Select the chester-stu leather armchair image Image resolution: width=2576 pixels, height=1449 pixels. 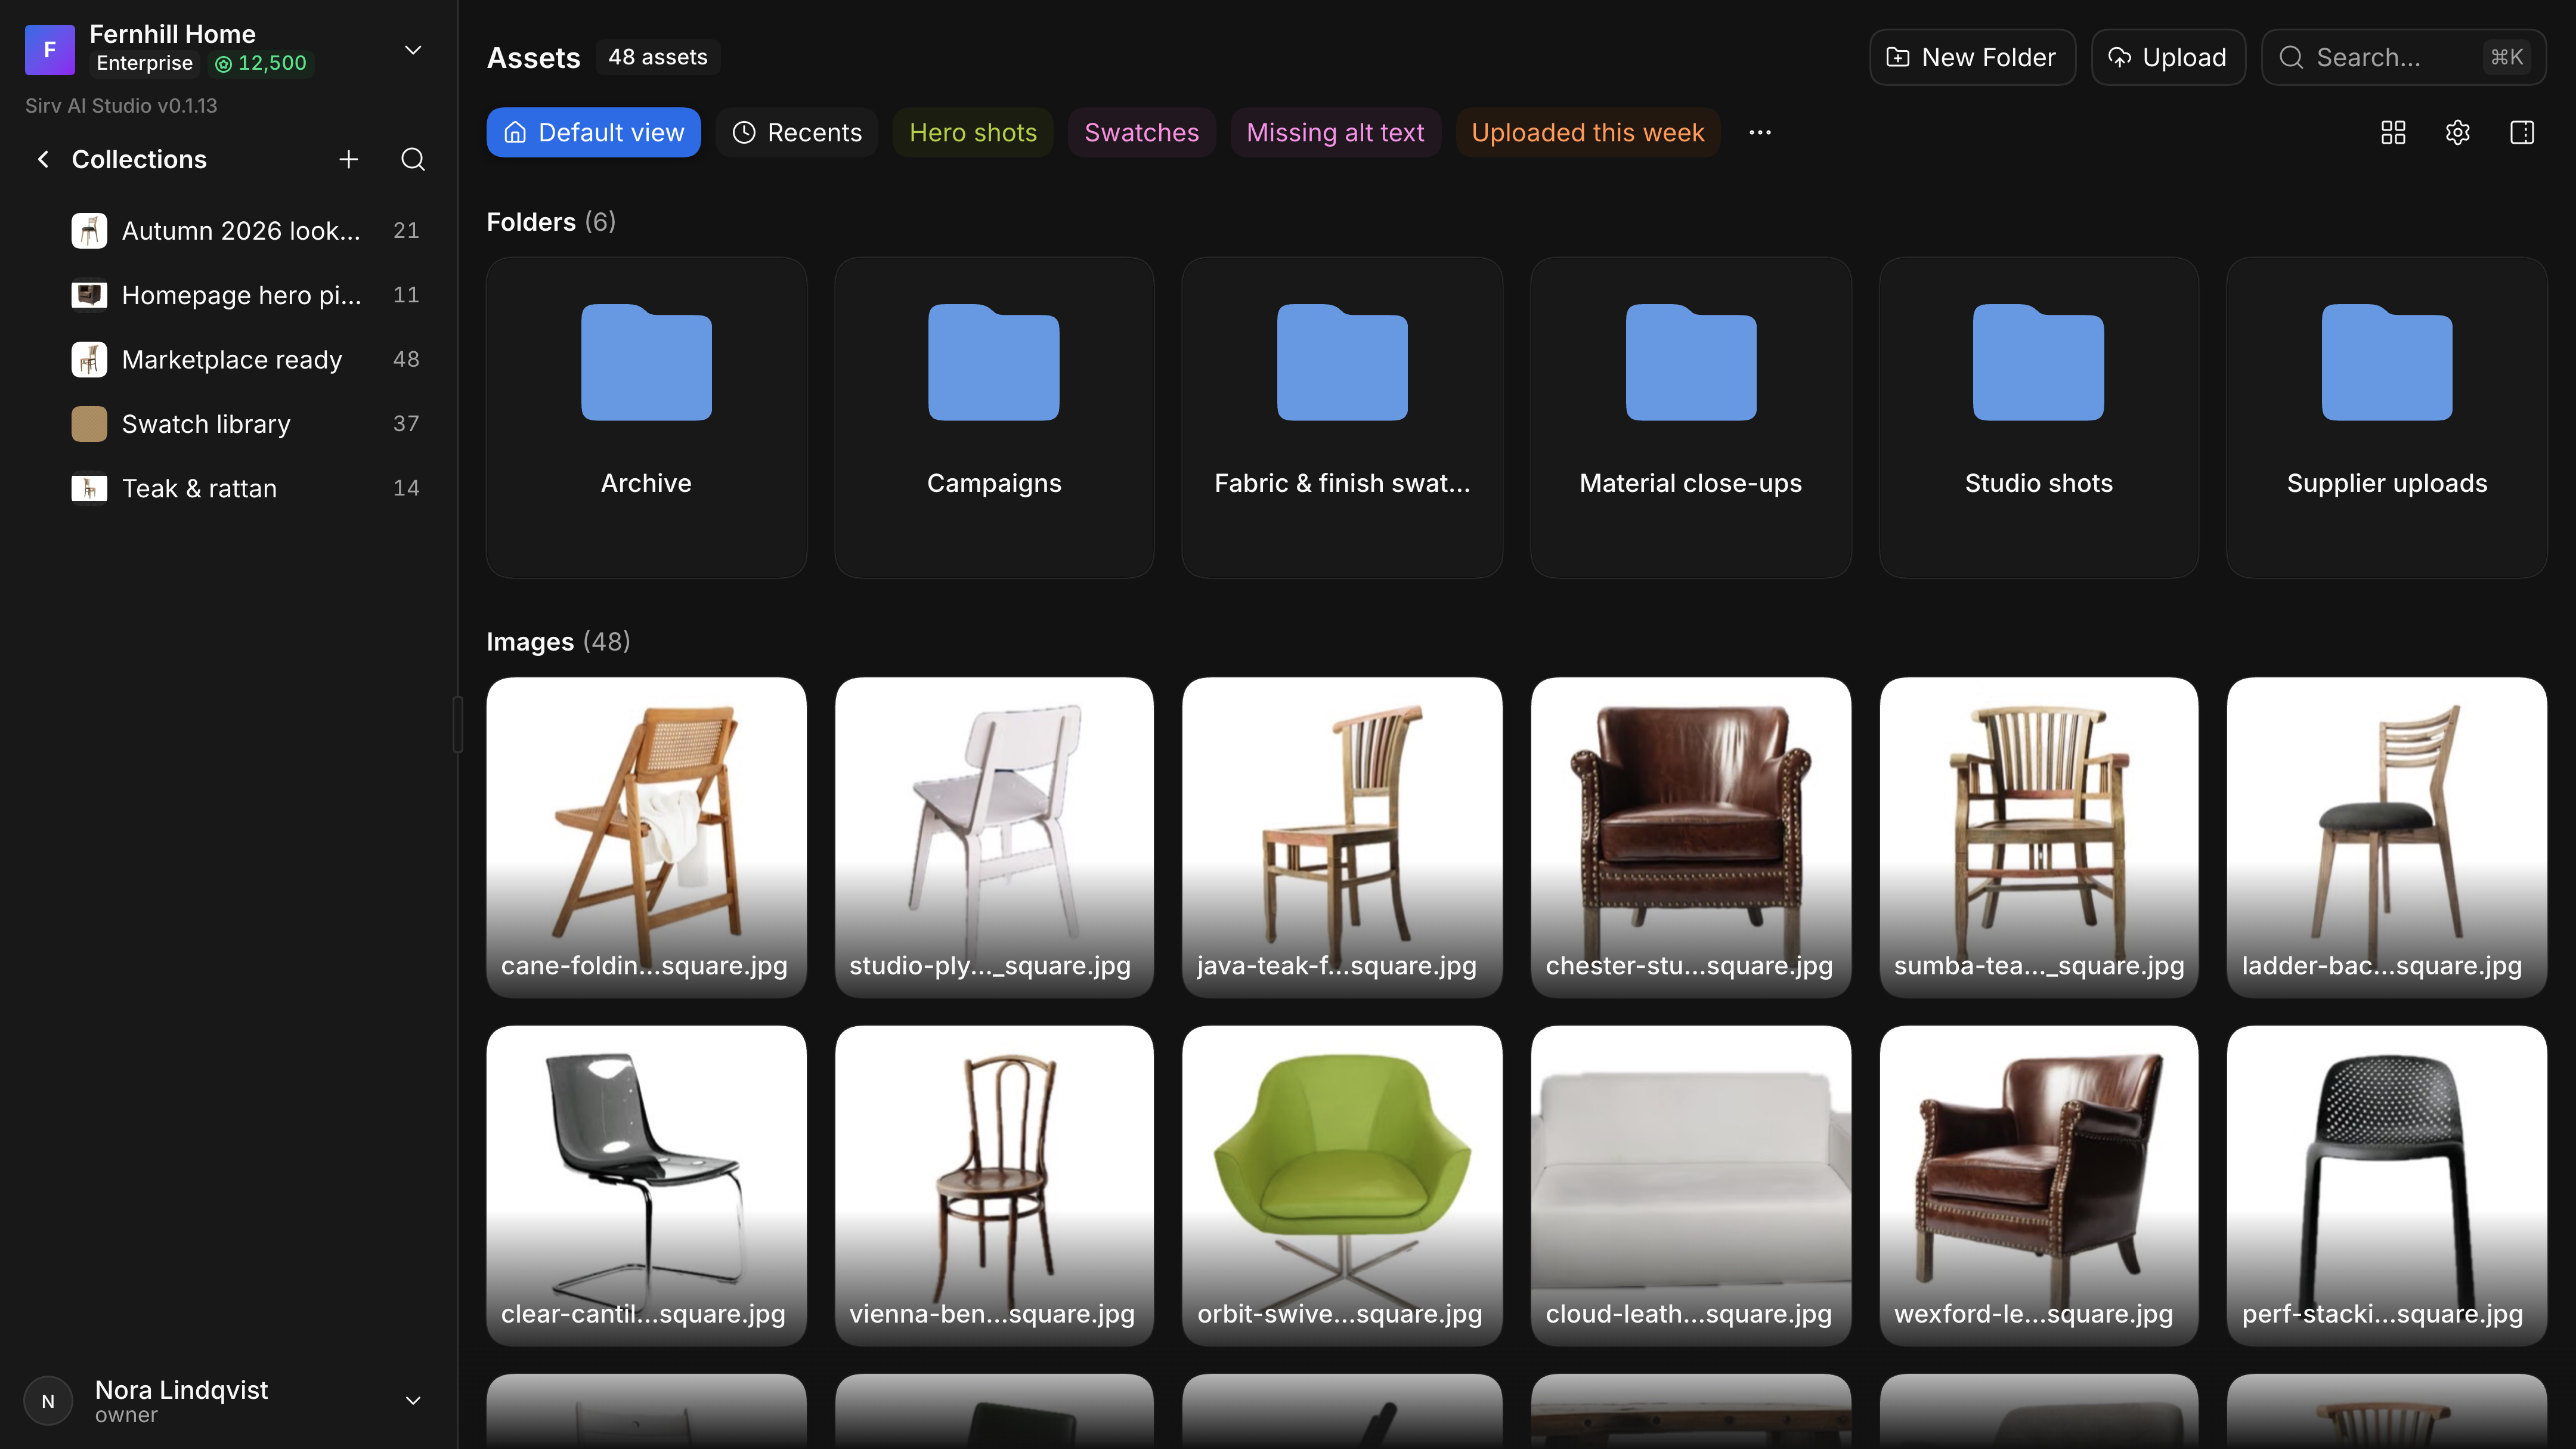(x=1690, y=837)
